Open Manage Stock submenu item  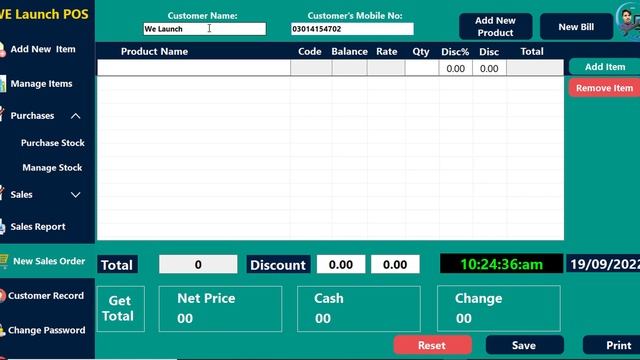coord(52,168)
